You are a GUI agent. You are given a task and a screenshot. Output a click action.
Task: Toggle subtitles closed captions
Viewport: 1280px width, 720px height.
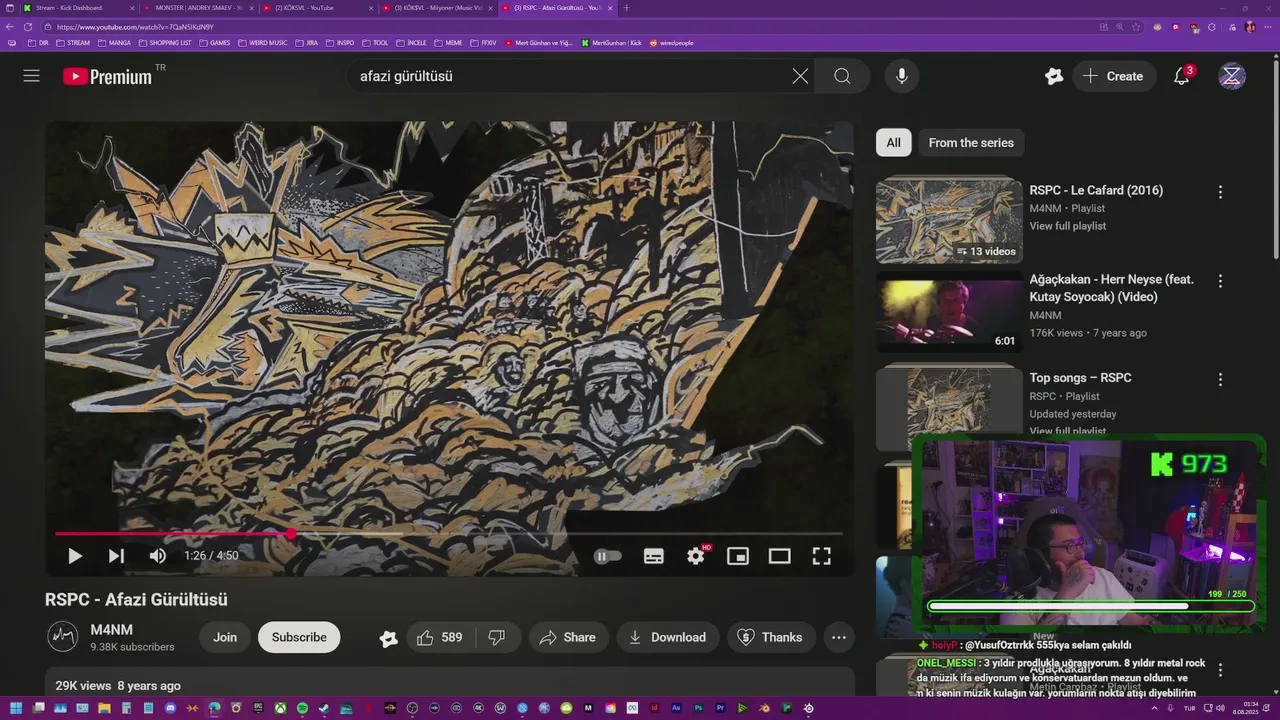654,556
